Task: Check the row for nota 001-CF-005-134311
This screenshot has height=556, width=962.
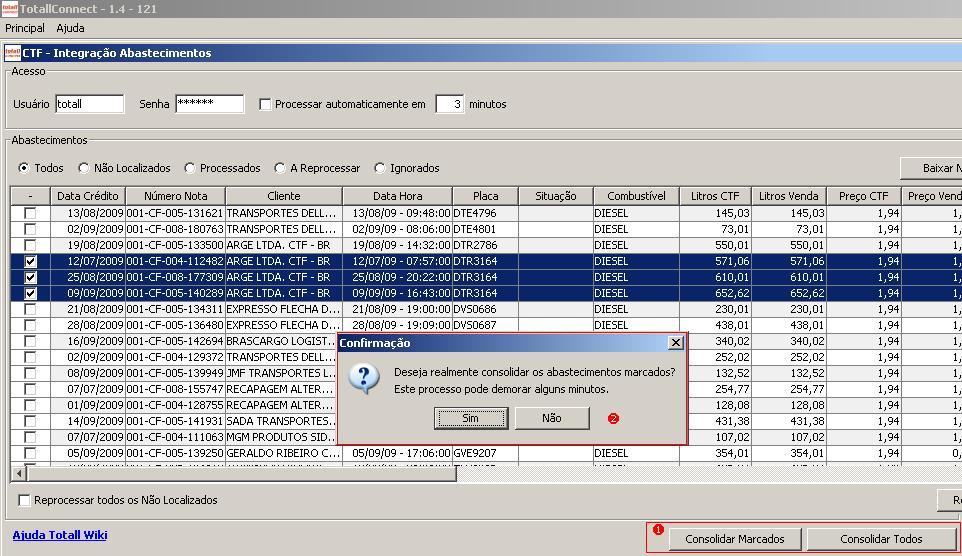Action: click(30, 309)
